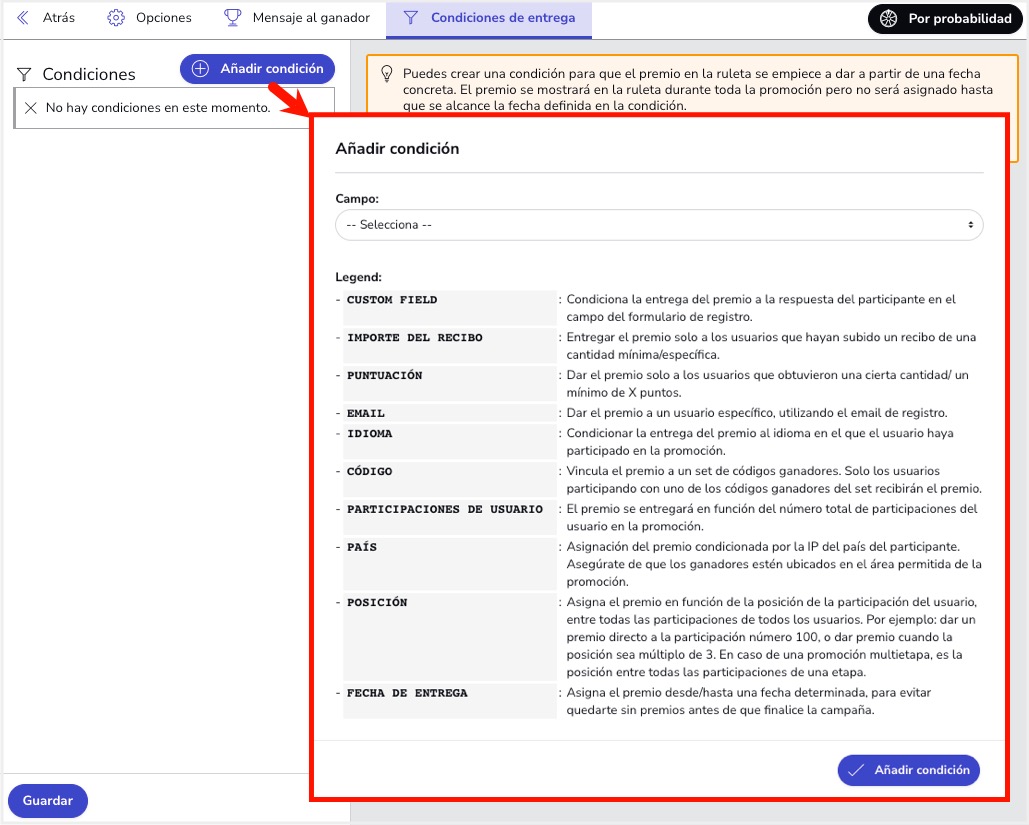The width and height of the screenshot is (1029, 825).
Task: Click the checkmark icon in the dialog's Añadir condición
Action: point(855,770)
